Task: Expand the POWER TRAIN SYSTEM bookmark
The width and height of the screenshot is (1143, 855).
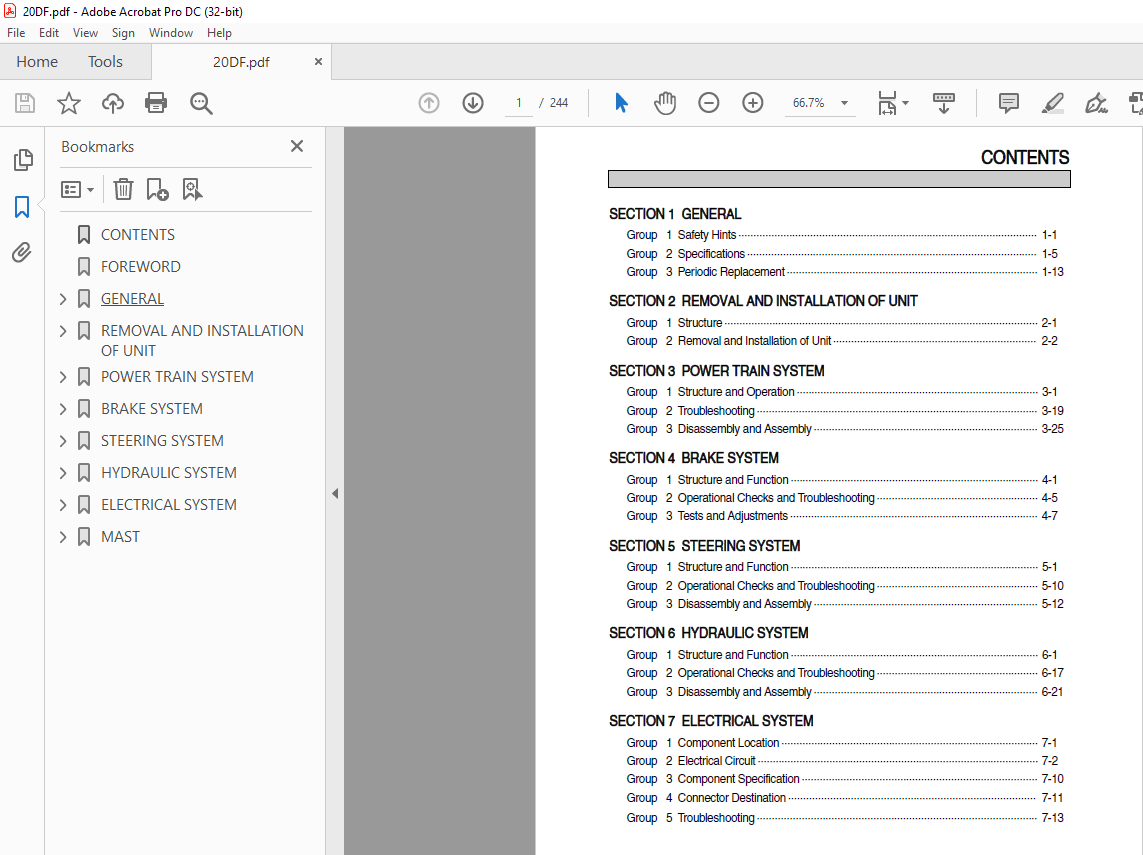Action: [x=63, y=377]
